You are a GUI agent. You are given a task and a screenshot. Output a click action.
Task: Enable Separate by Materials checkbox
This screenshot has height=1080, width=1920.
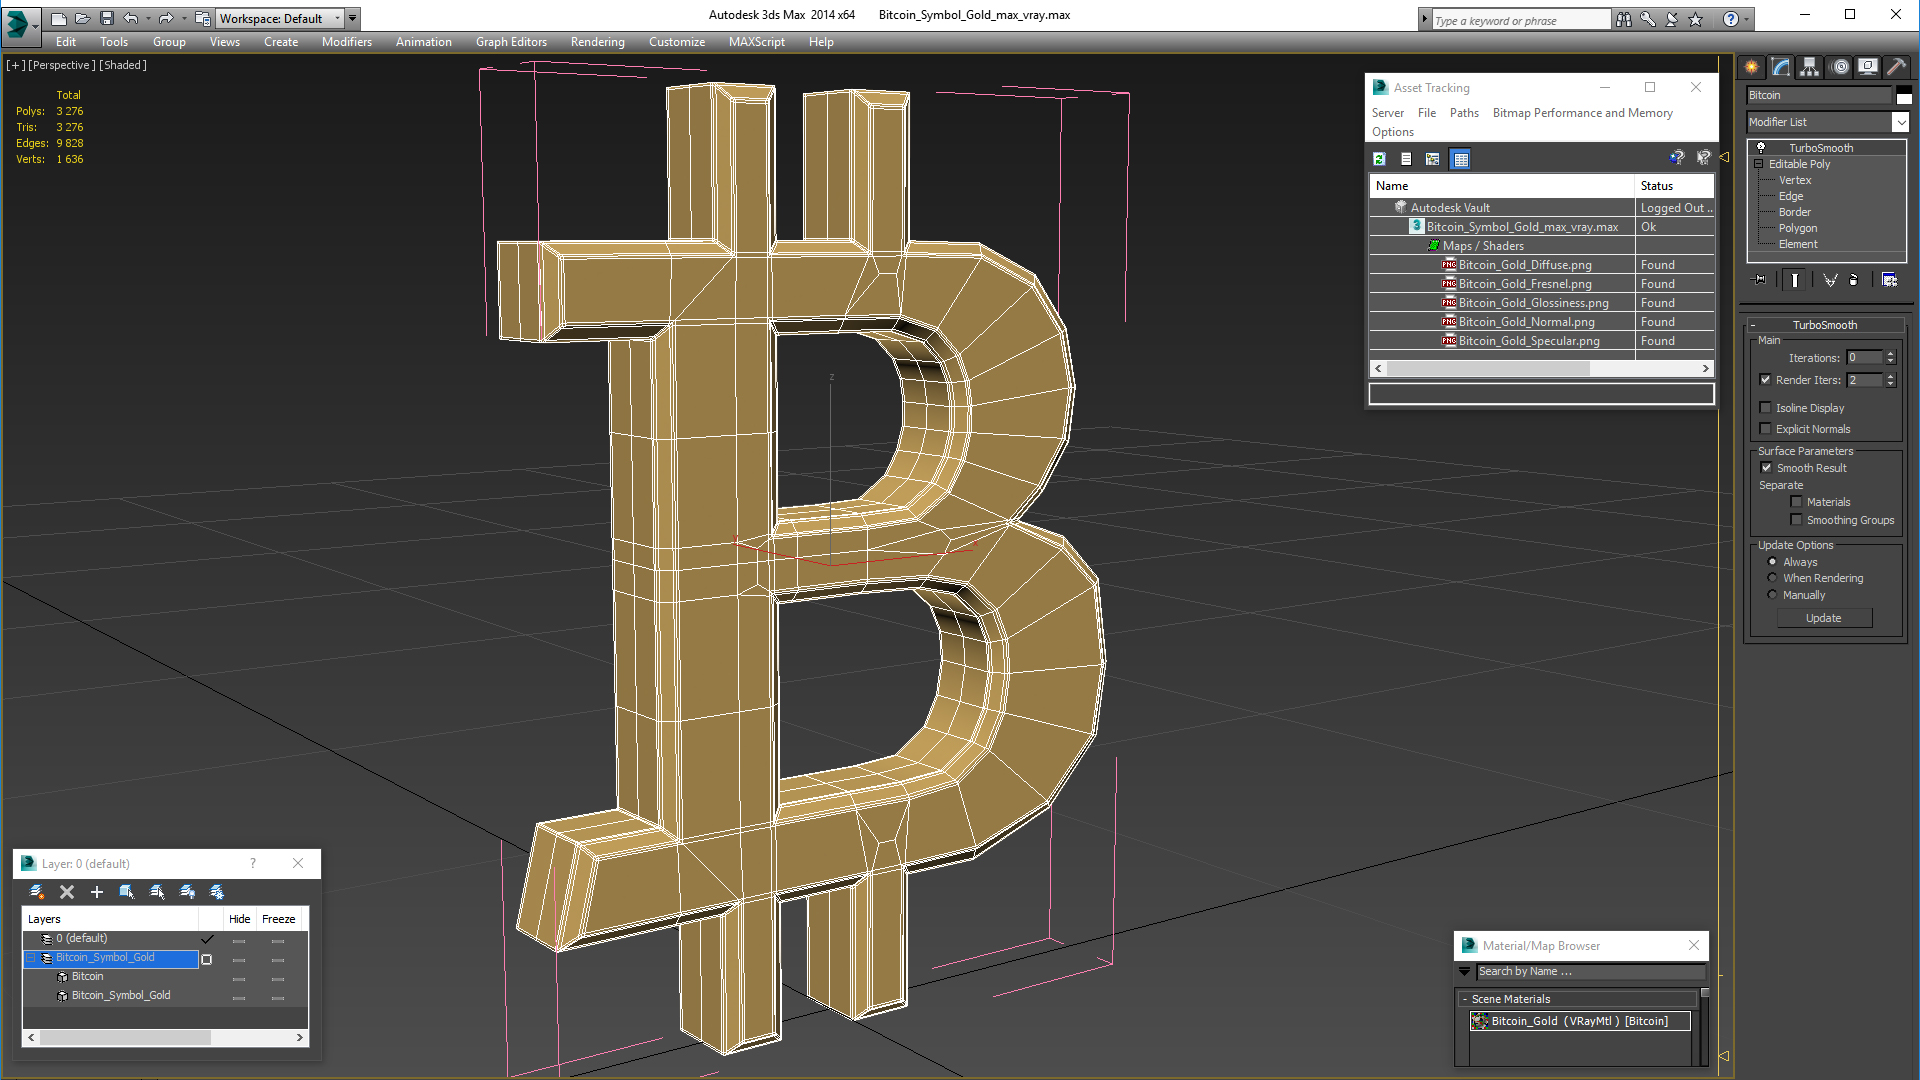click(1796, 502)
